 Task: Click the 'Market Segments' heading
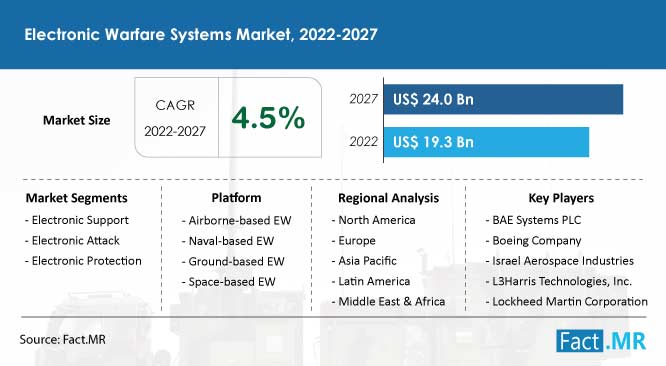(x=76, y=198)
